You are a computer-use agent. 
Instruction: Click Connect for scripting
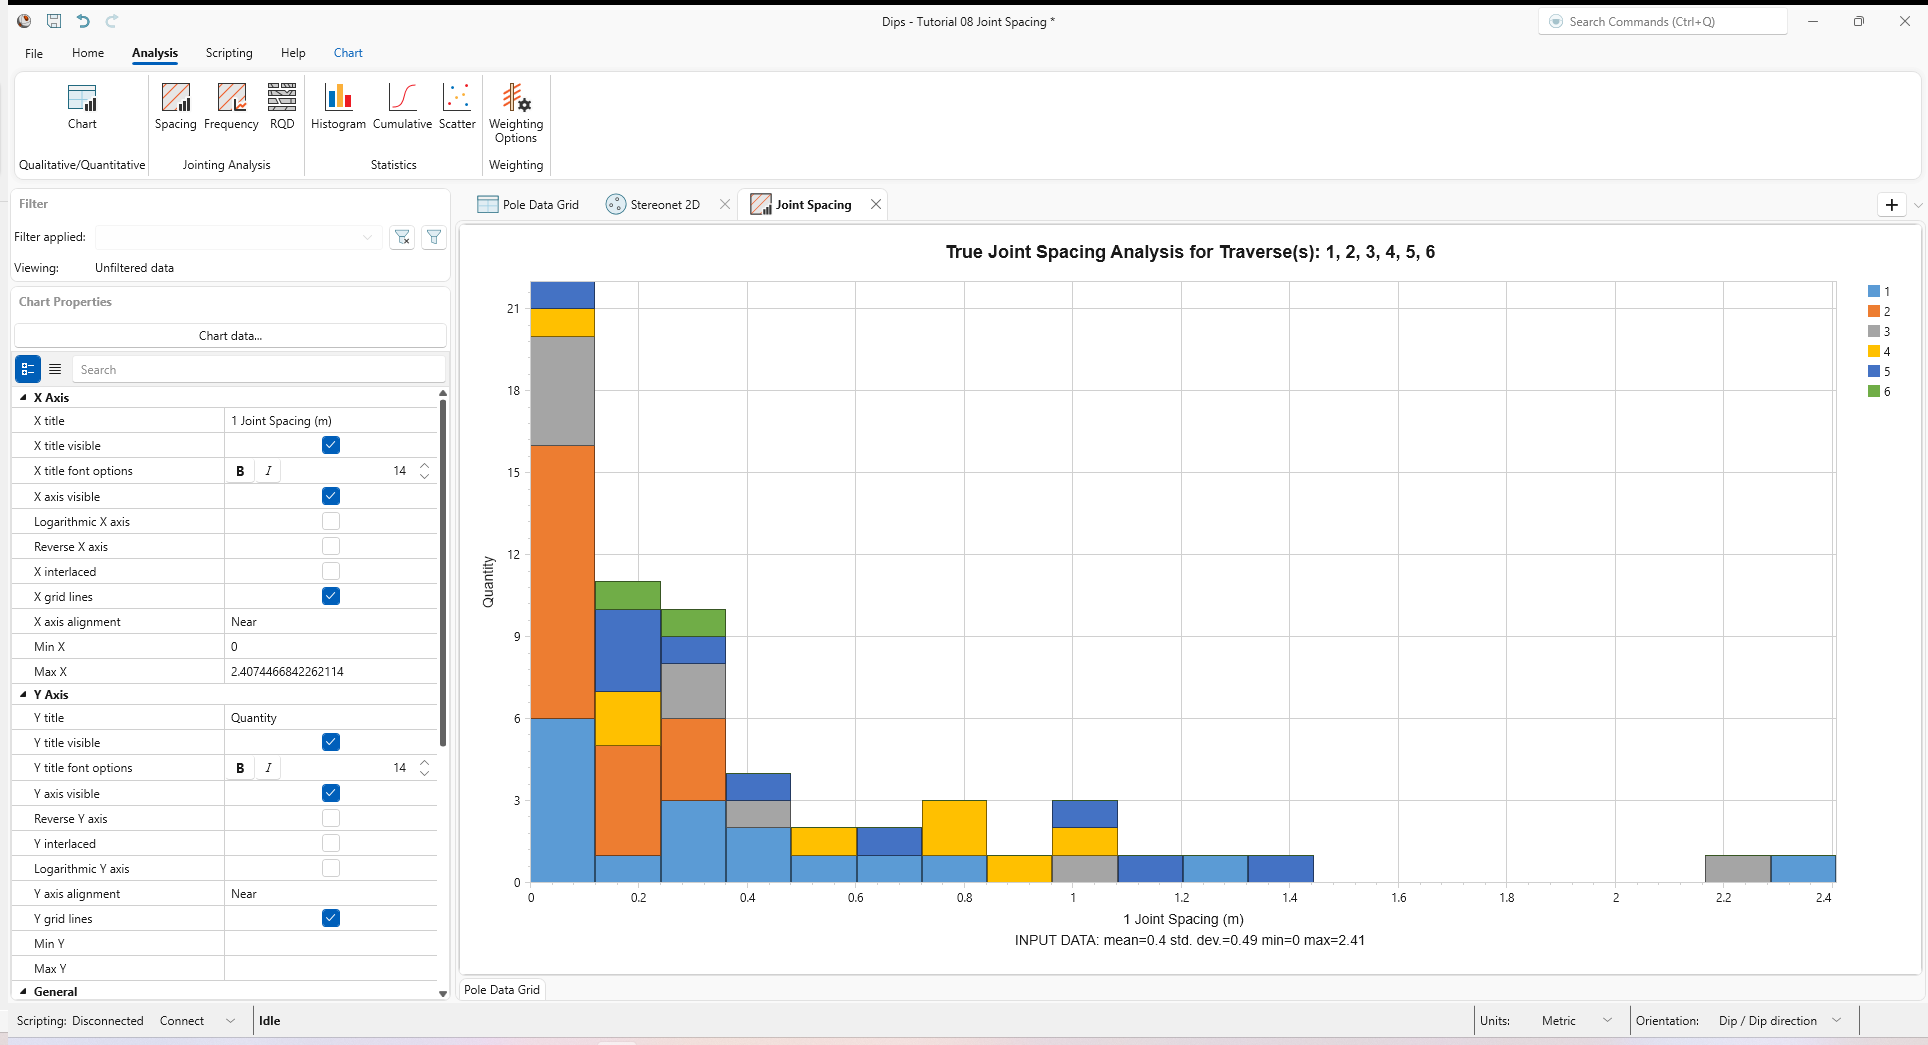(x=182, y=1020)
